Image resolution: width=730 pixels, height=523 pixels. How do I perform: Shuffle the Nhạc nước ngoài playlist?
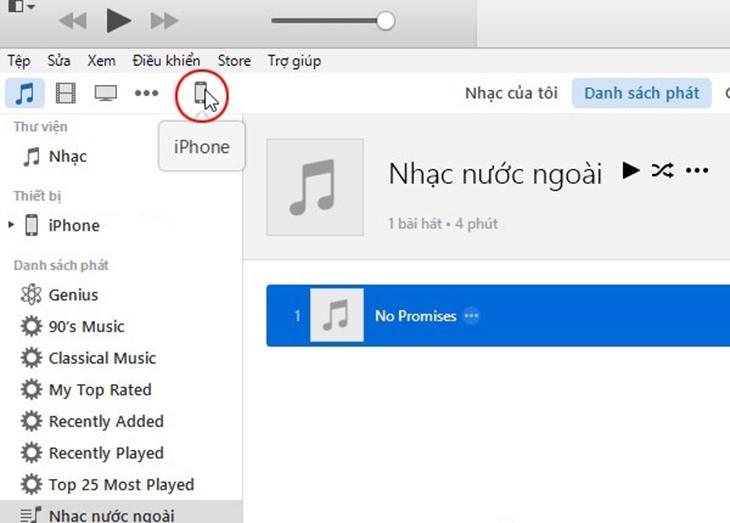pos(662,171)
